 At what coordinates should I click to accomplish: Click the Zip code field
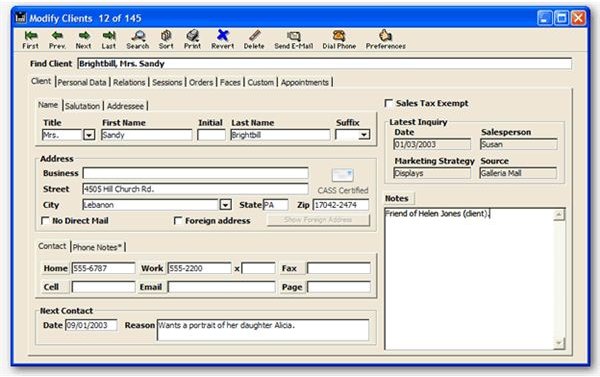click(x=341, y=205)
